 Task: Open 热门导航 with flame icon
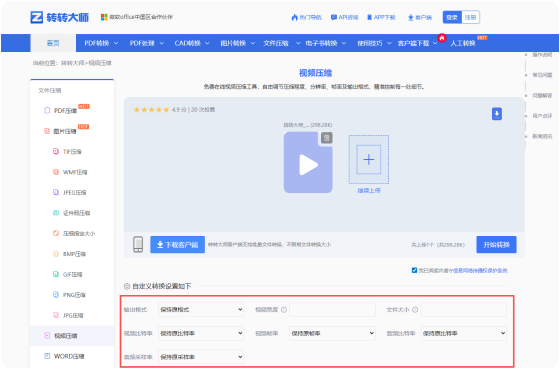pyautogui.click(x=306, y=17)
